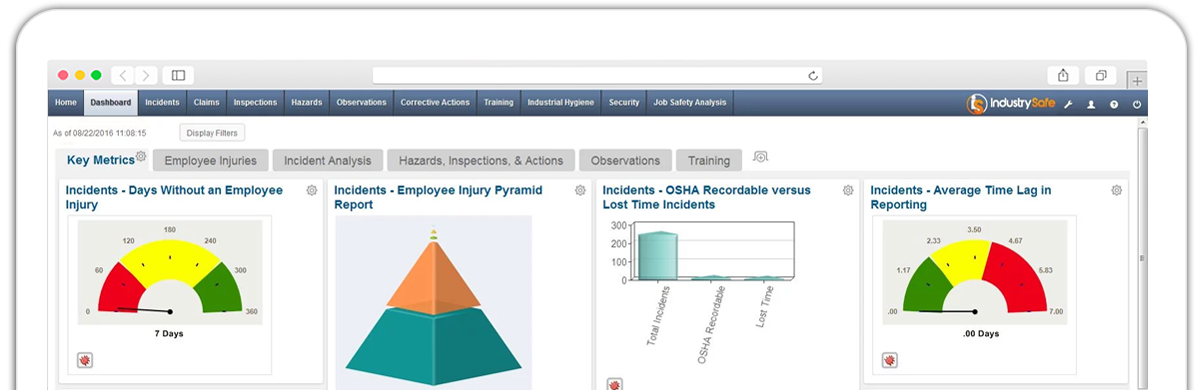This screenshot has height=390, width=1202.
Task: Open the Hazards, Inspections, & Actions tab
Action: click(481, 160)
